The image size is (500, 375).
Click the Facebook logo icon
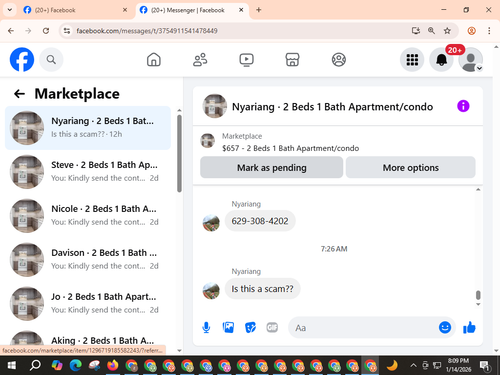[x=22, y=60]
